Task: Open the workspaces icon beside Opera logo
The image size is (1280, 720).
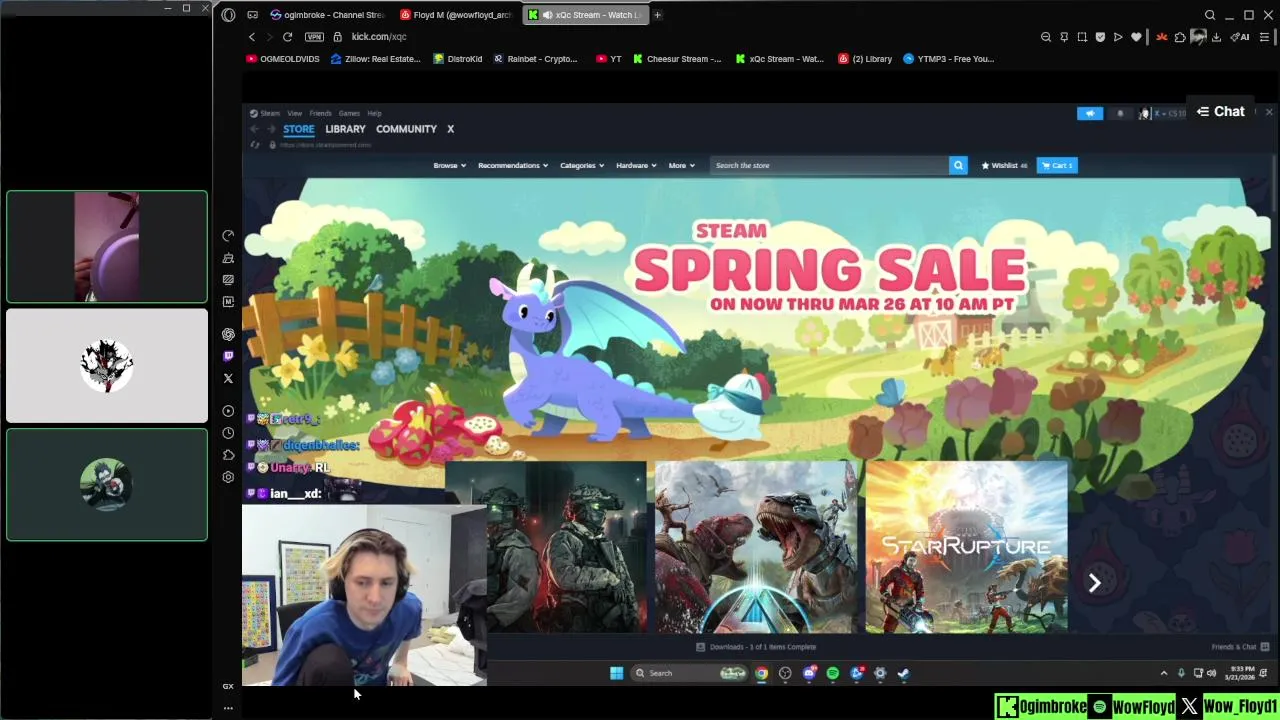Action: point(252,15)
